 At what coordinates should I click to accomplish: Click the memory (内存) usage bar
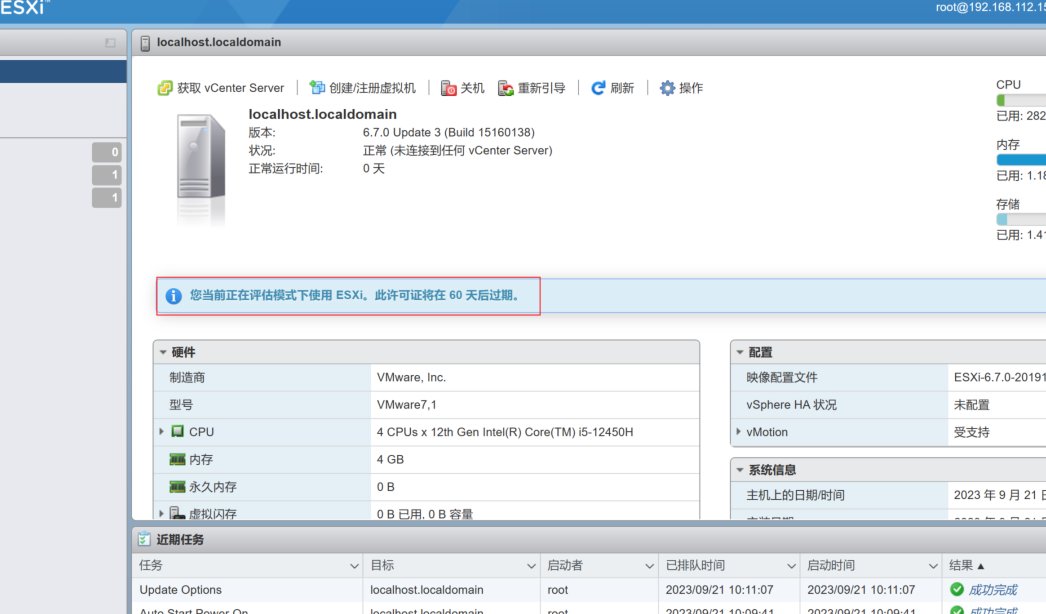coord(1021,160)
